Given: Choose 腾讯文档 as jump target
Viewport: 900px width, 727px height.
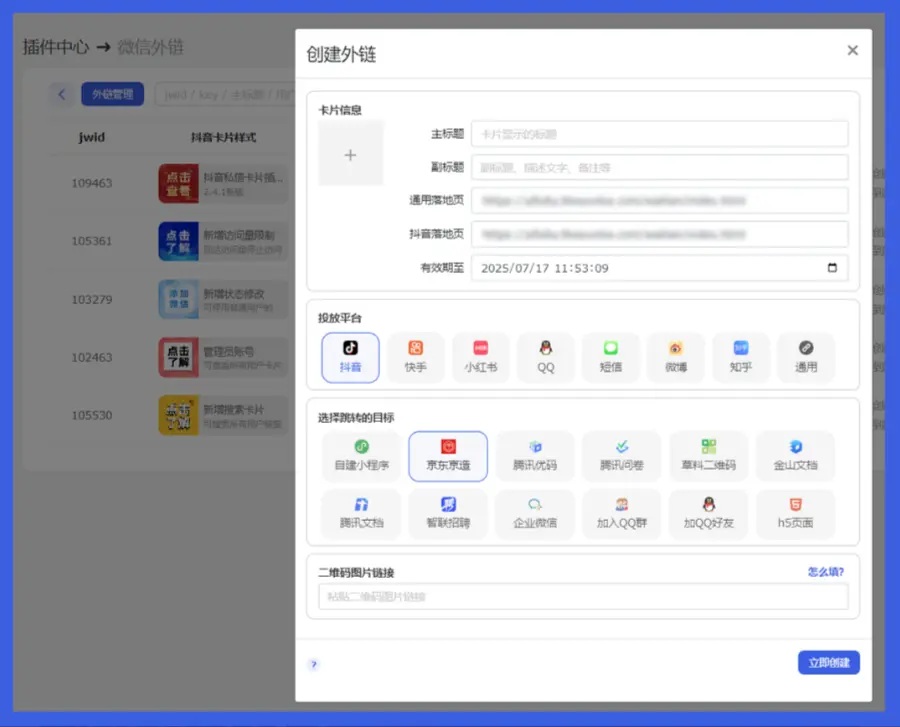Looking at the screenshot, I should click(362, 514).
